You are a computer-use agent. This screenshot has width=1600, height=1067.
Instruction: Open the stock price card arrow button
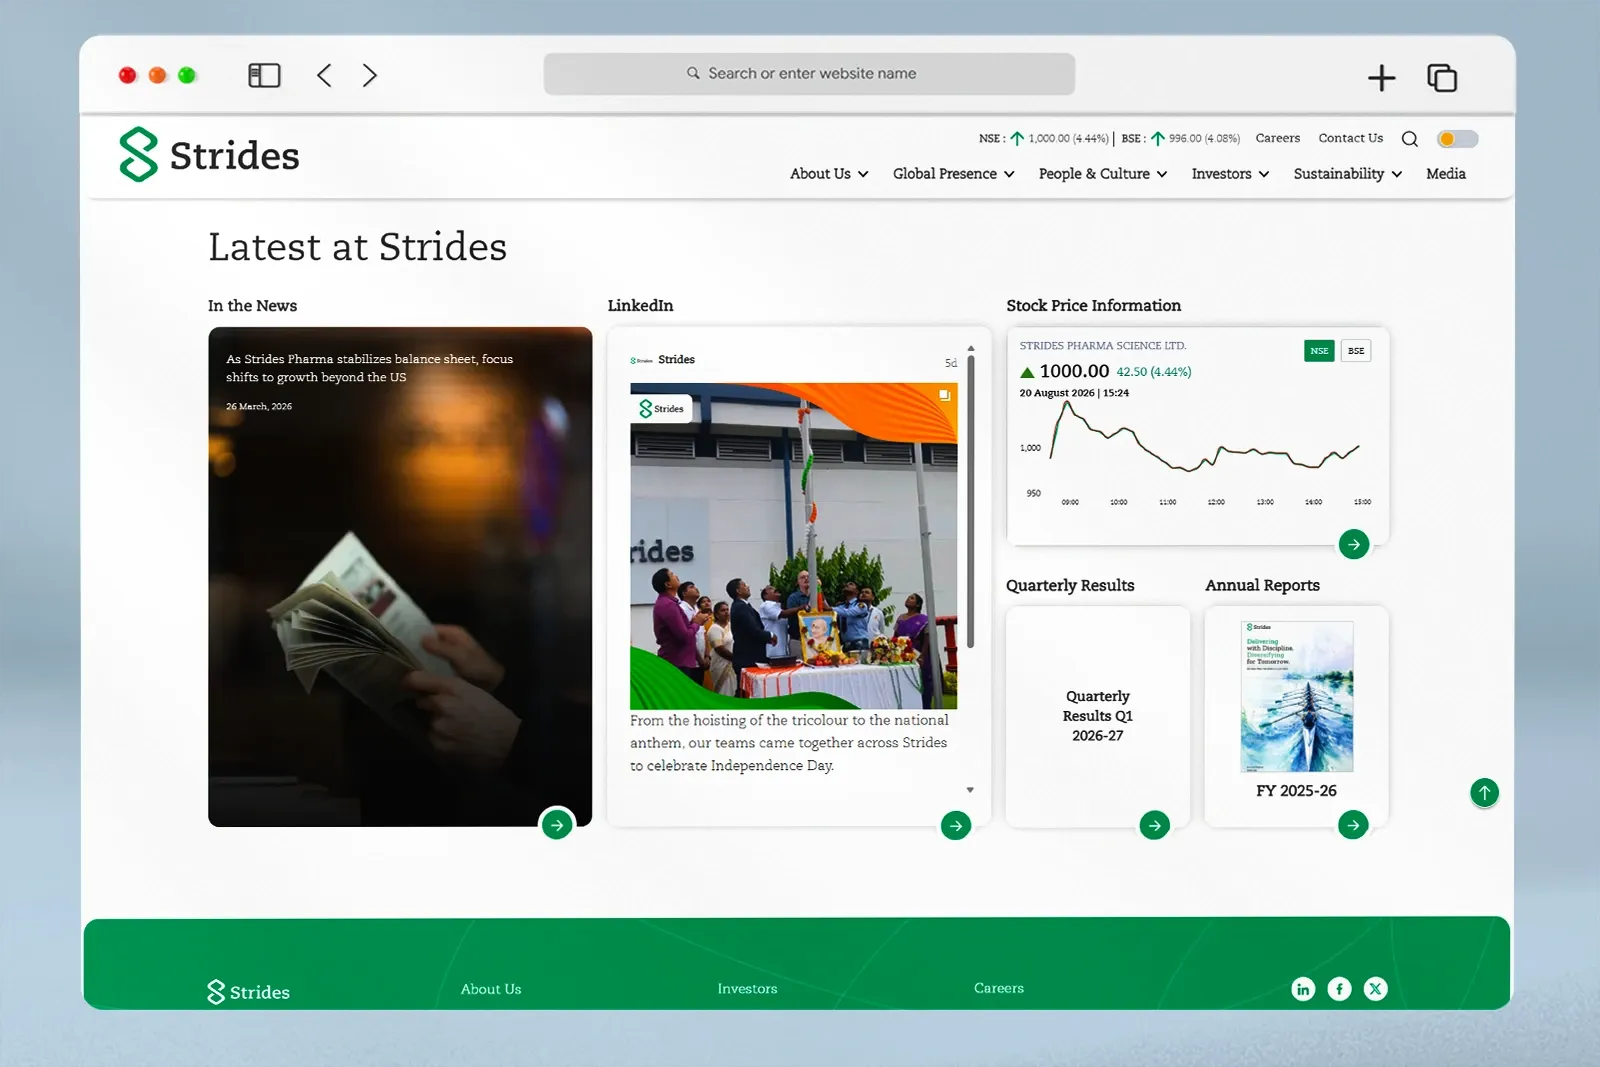[x=1354, y=544]
